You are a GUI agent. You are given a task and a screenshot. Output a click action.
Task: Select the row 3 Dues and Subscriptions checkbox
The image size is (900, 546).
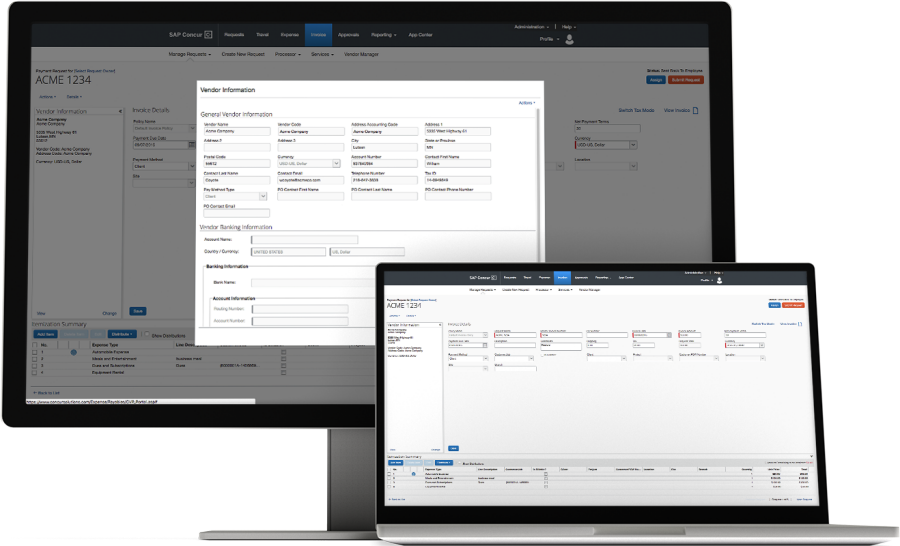pyautogui.click(x=34, y=366)
